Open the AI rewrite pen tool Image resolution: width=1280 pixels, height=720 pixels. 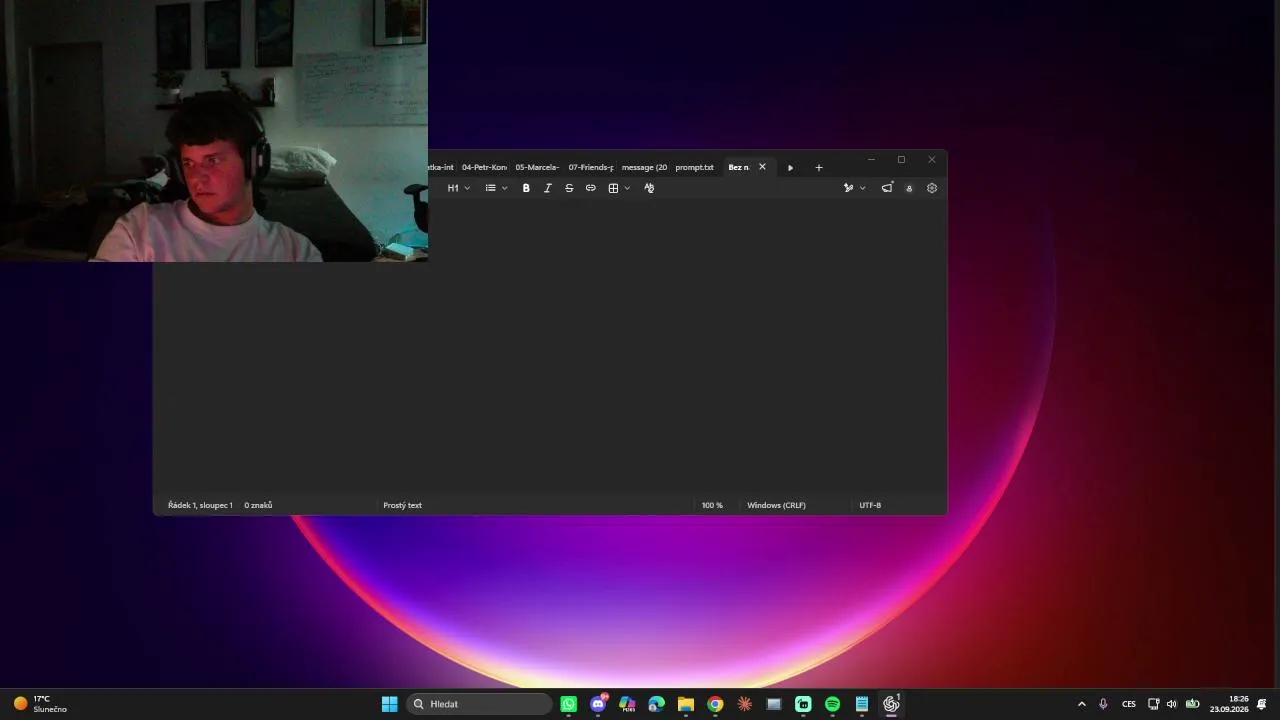click(x=848, y=188)
